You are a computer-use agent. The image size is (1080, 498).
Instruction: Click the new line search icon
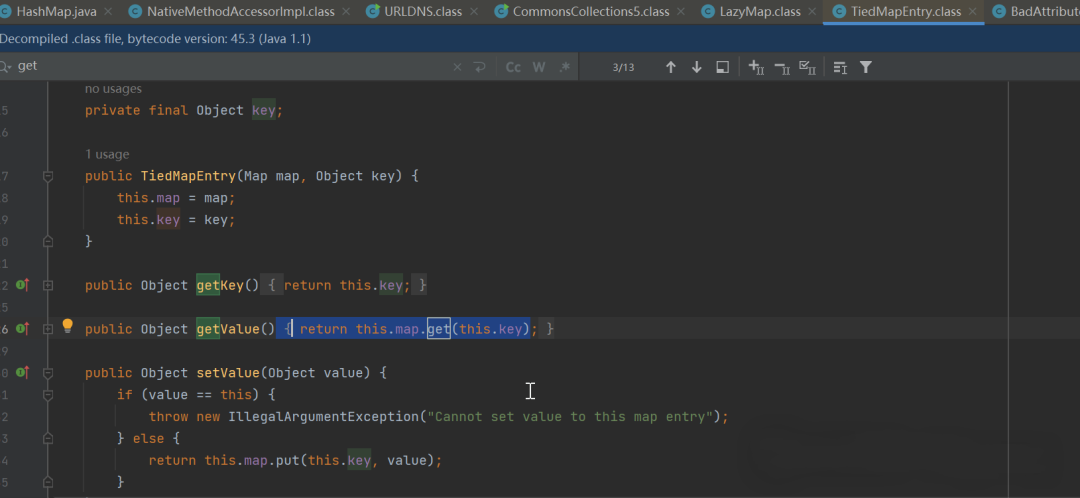click(x=479, y=67)
